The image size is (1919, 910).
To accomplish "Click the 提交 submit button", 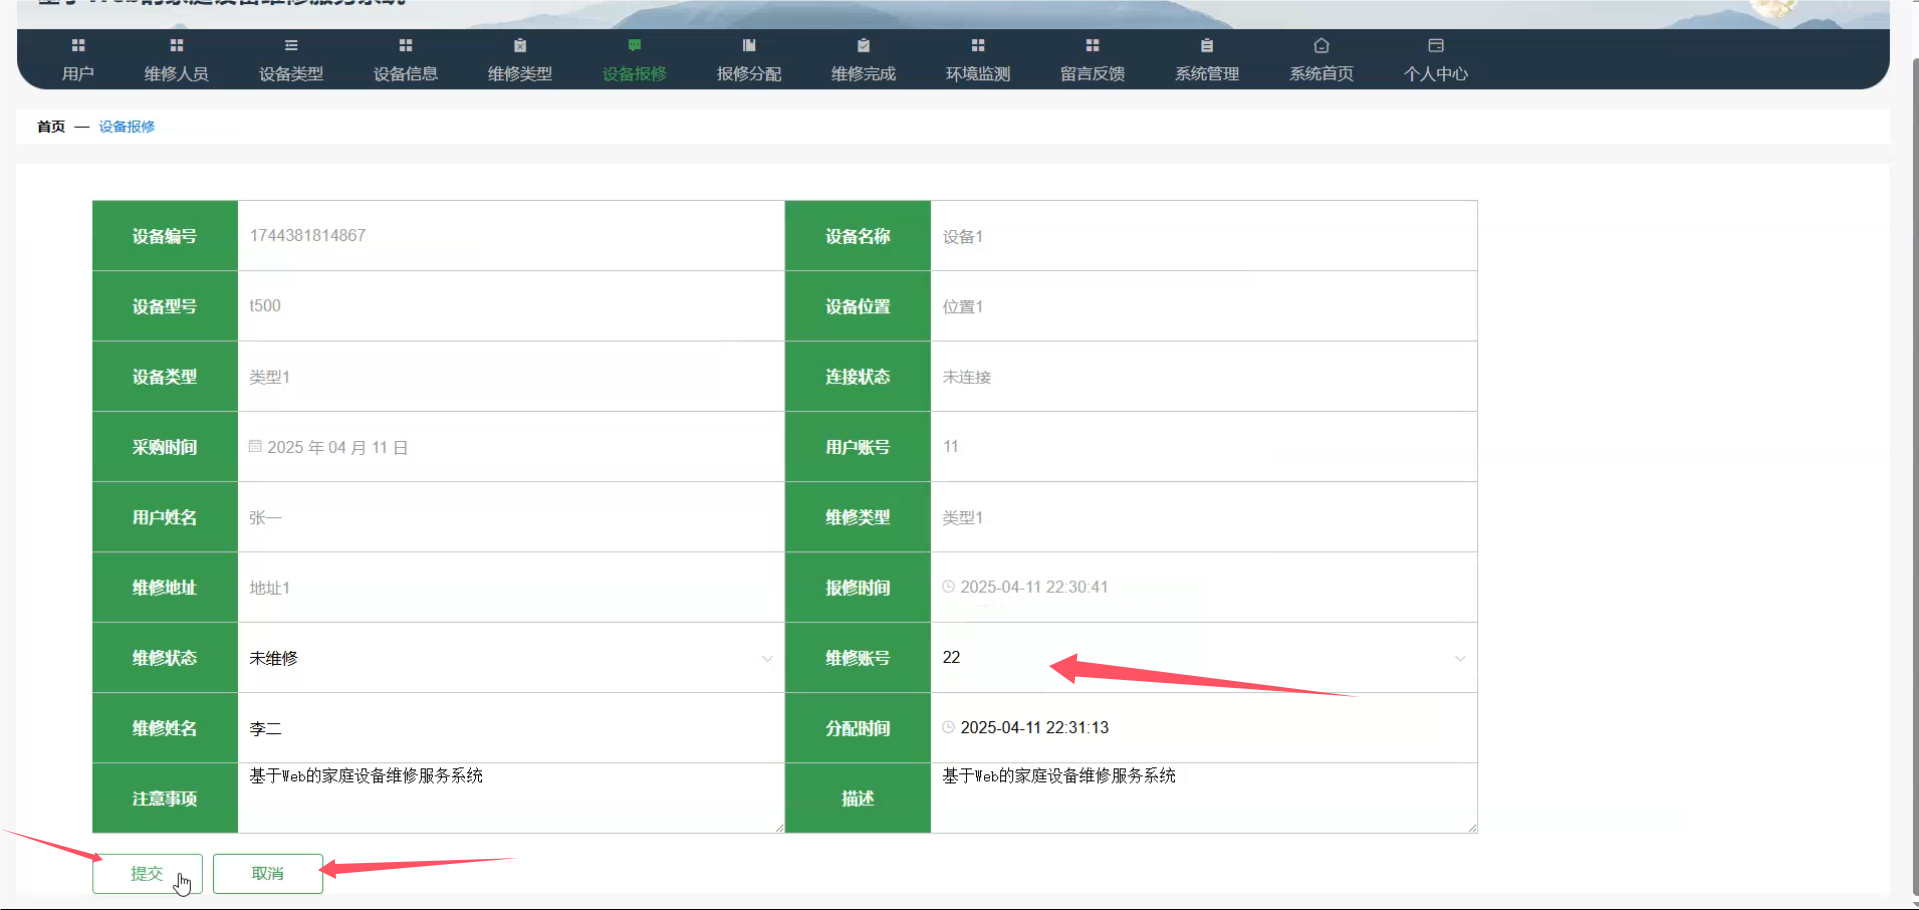I will tap(147, 873).
